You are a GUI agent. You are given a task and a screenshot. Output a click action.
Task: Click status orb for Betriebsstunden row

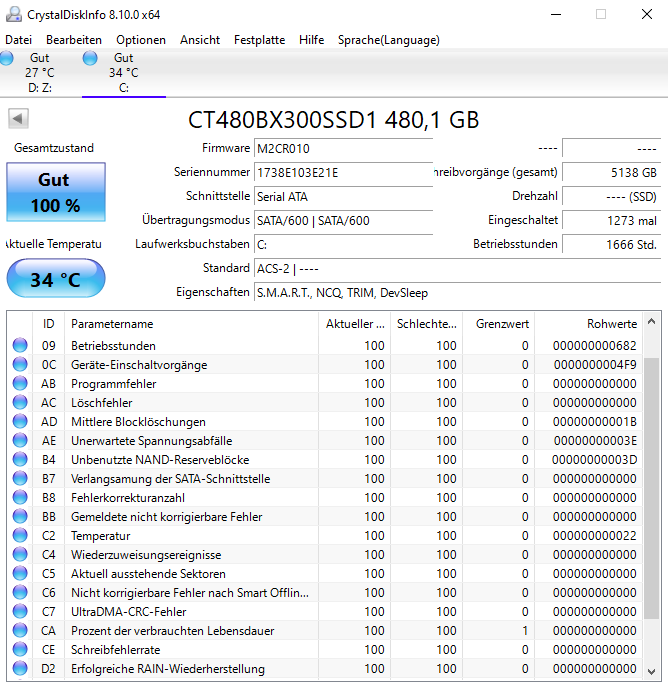20,345
